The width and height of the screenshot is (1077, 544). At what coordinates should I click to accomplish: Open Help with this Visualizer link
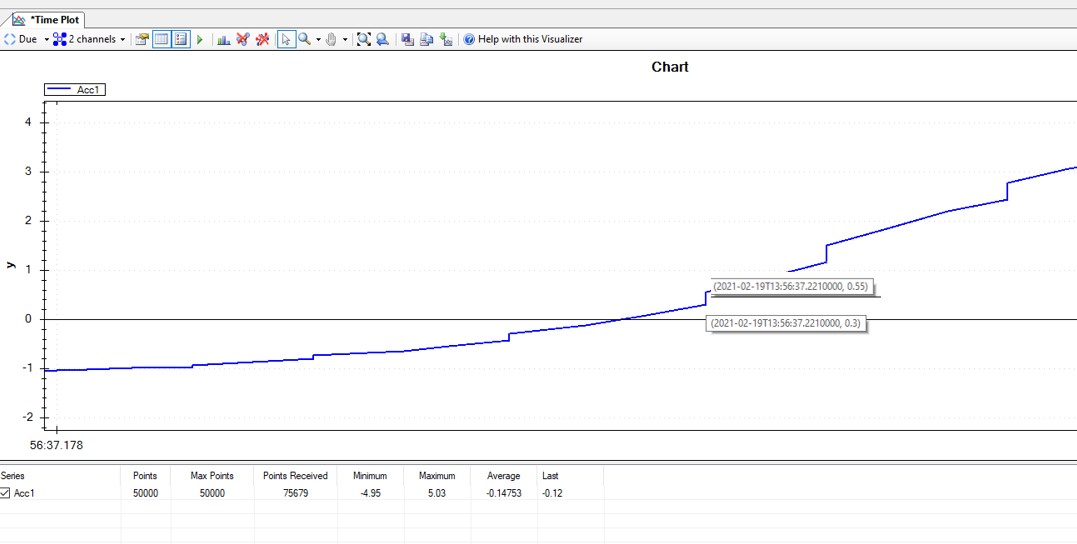[x=530, y=39]
